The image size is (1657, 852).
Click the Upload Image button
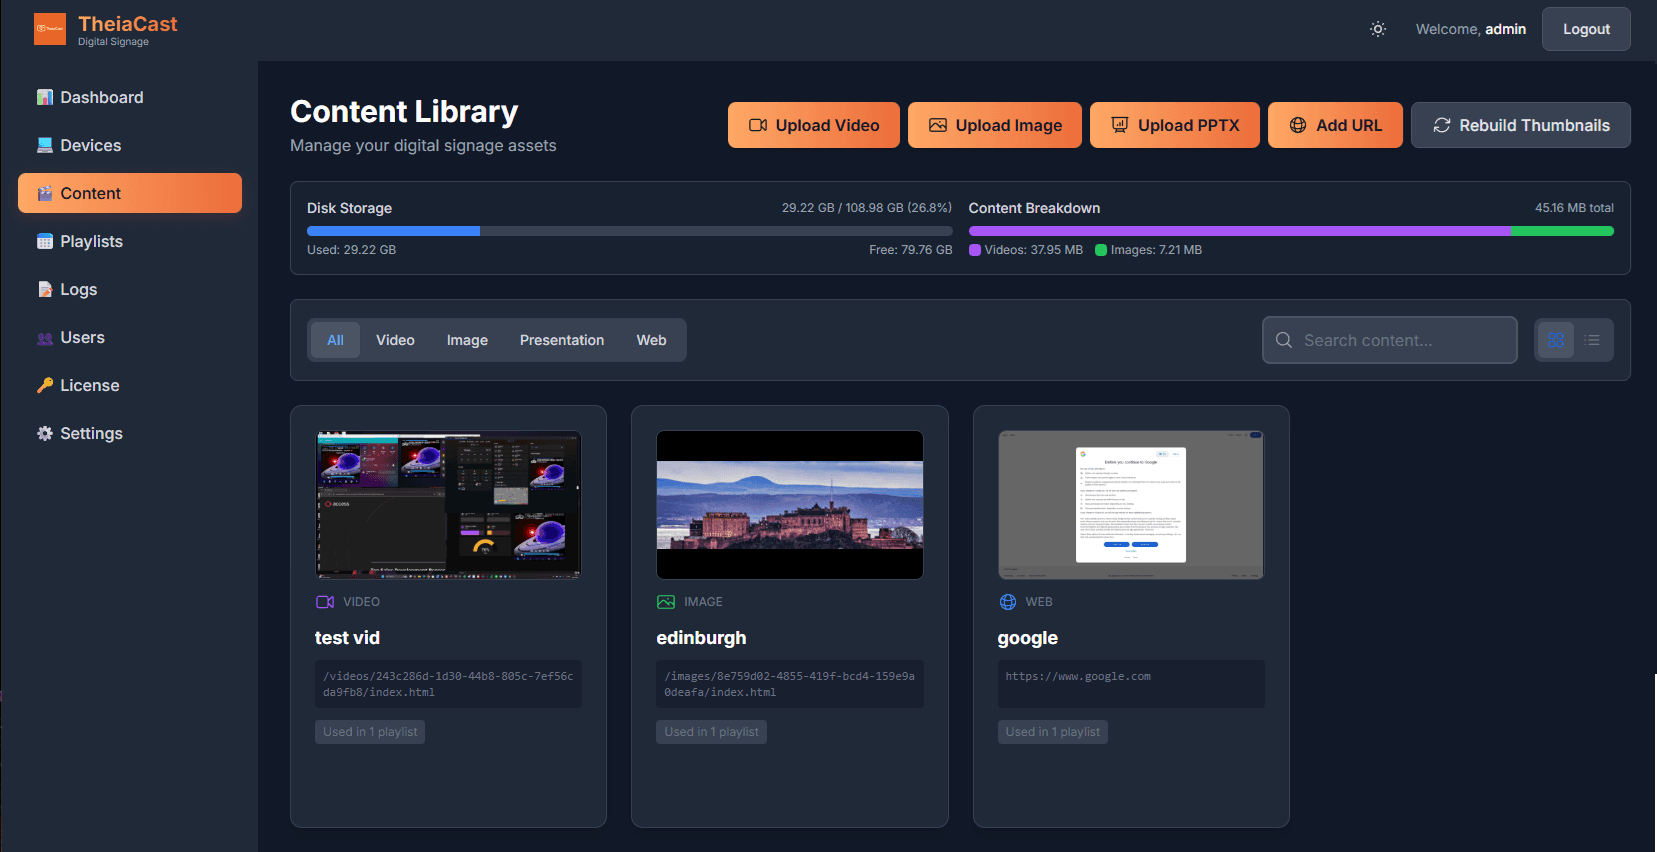coord(995,125)
